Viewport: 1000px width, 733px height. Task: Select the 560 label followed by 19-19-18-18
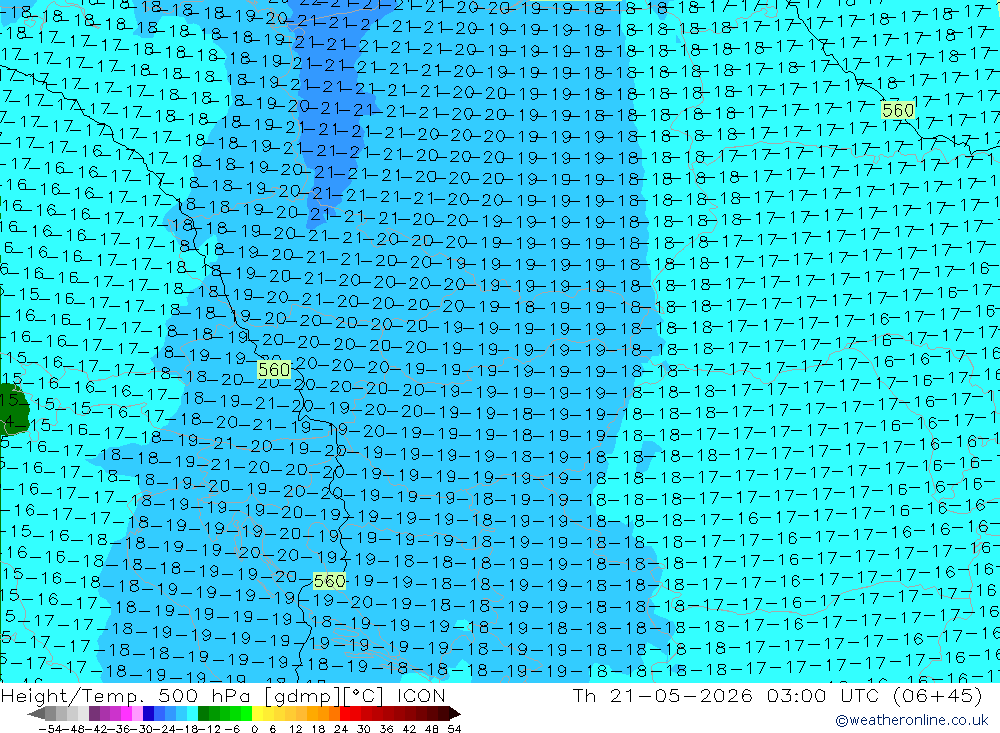[x=330, y=581]
